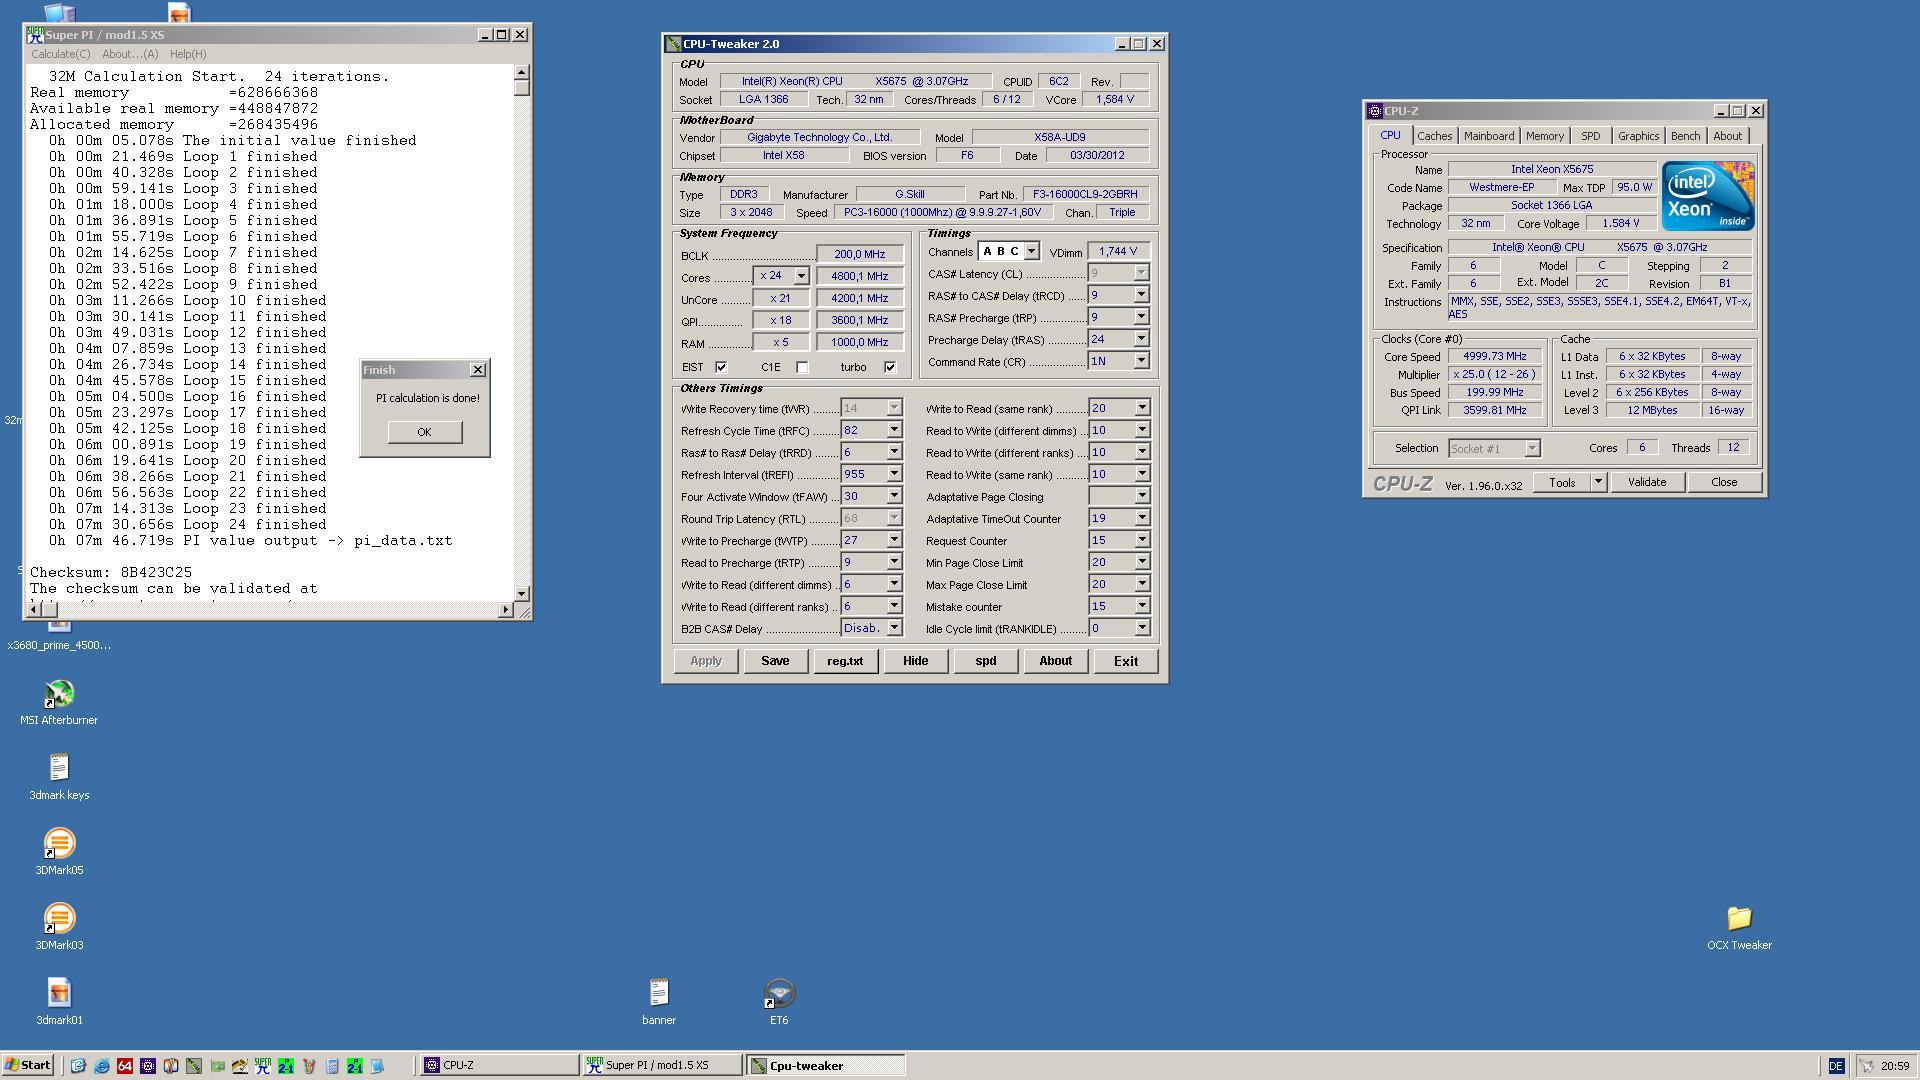Click the Internet Explorer quick launch icon
Image resolution: width=1920 pixels, height=1080 pixels.
coord(101,1066)
